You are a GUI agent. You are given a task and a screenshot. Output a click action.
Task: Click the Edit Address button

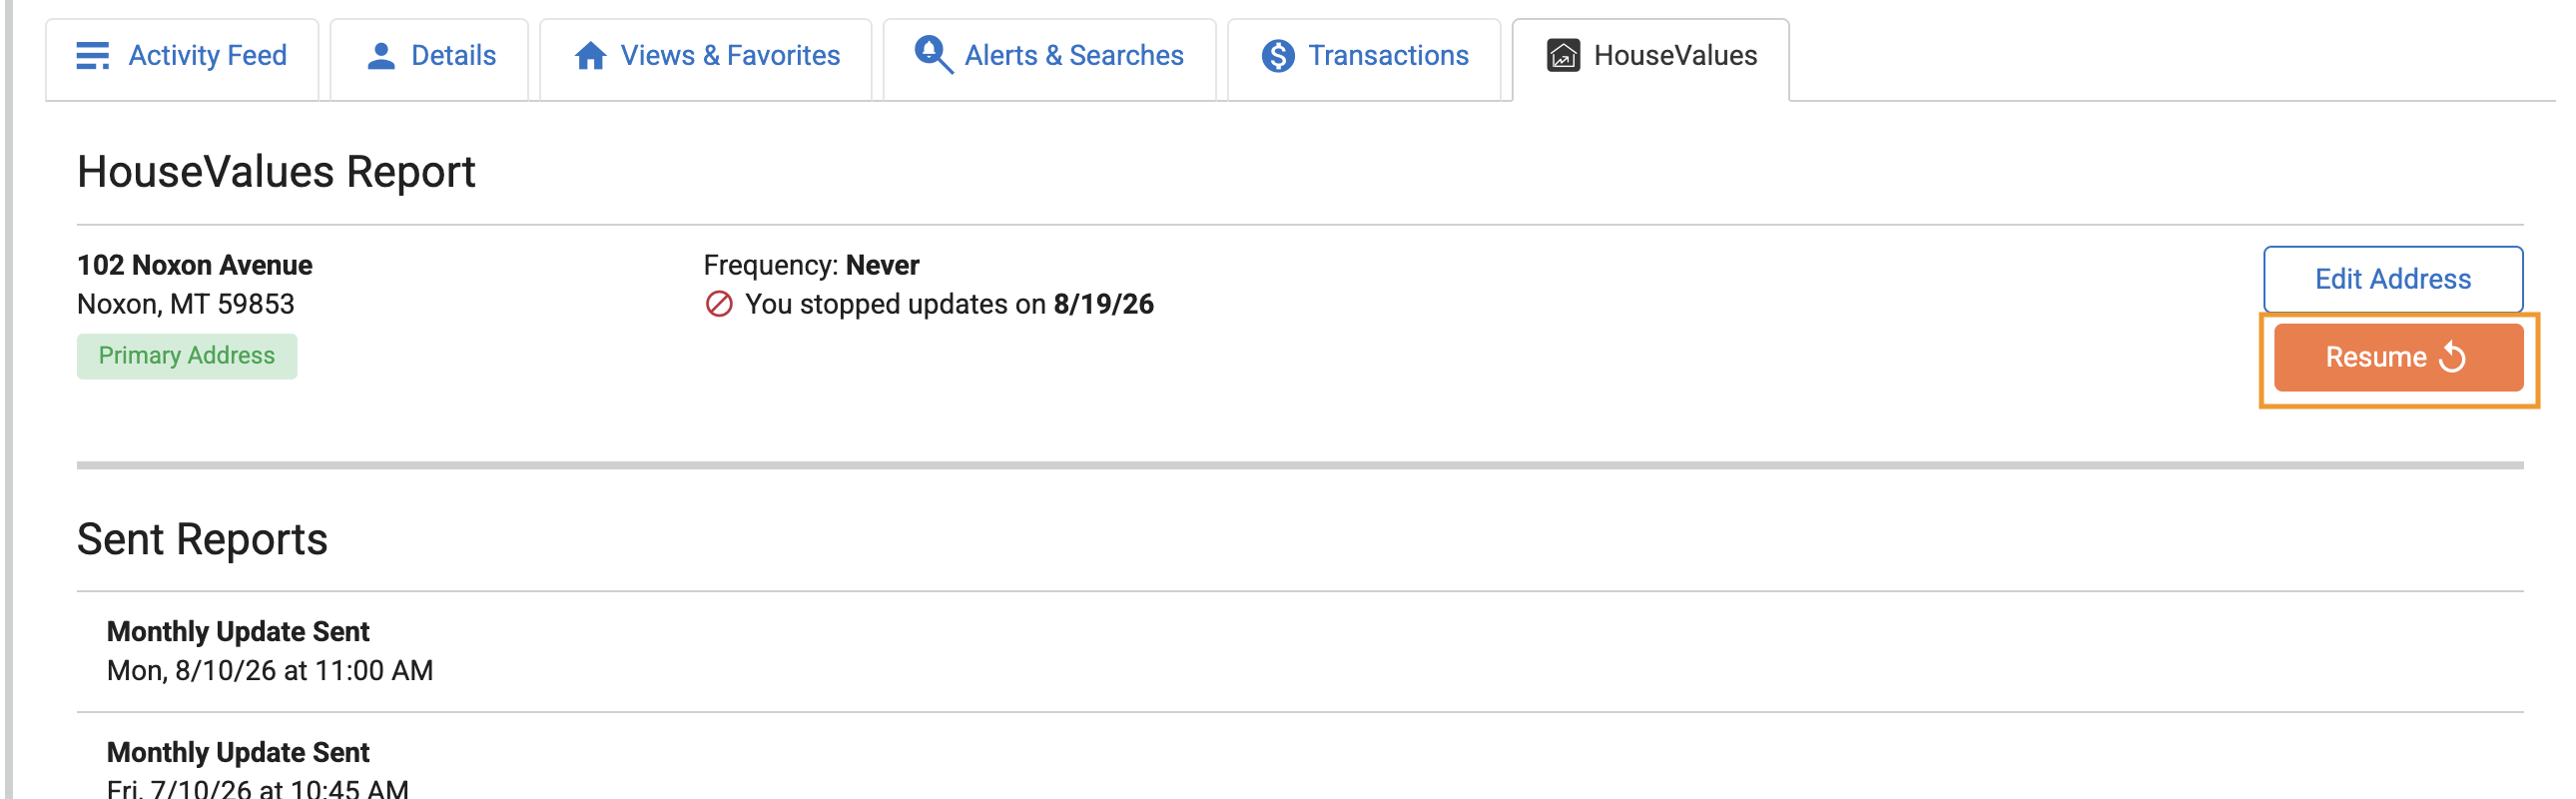tap(2393, 279)
